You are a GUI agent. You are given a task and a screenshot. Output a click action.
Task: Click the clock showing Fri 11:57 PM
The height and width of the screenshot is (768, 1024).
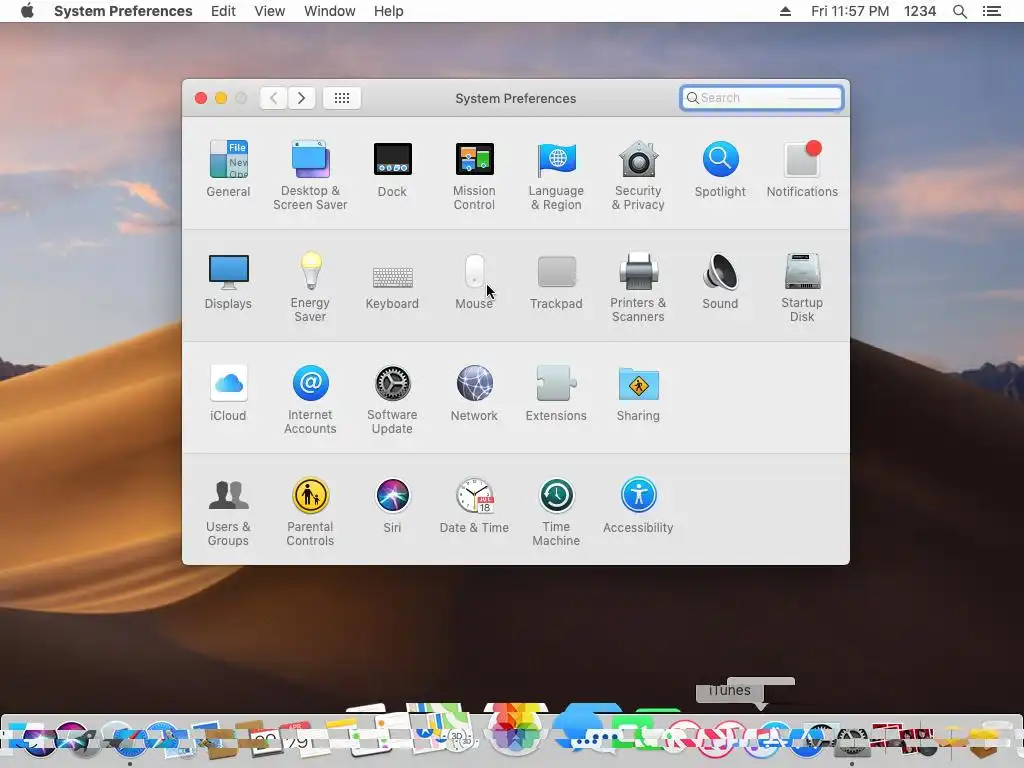coord(850,11)
